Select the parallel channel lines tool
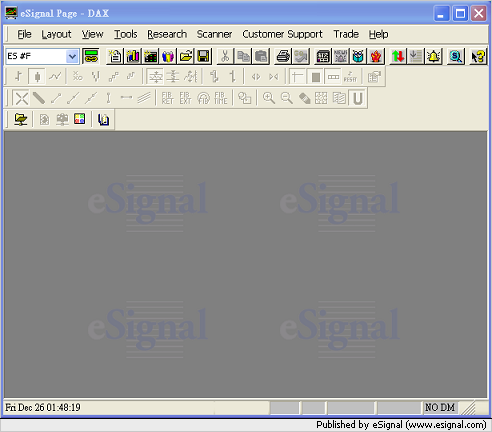This screenshot has width=492, height=432. click(144, 98)
